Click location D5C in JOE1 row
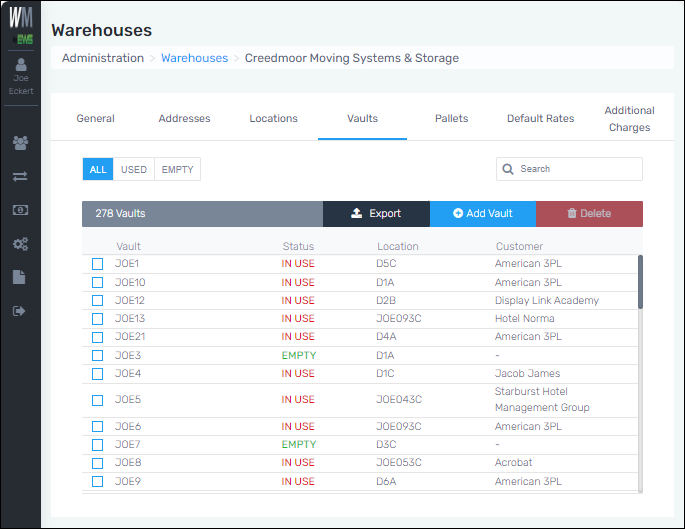 click(386, 263)
